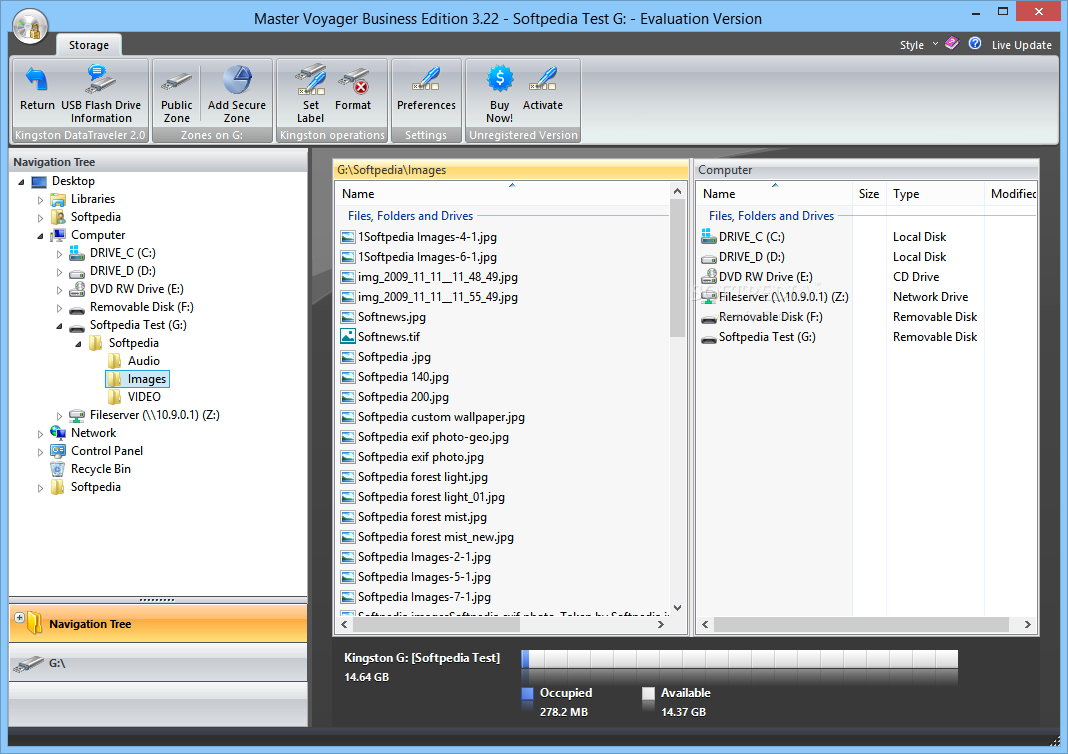Select DVD RW Drive (E:) in Computer pane

(757, 277)
